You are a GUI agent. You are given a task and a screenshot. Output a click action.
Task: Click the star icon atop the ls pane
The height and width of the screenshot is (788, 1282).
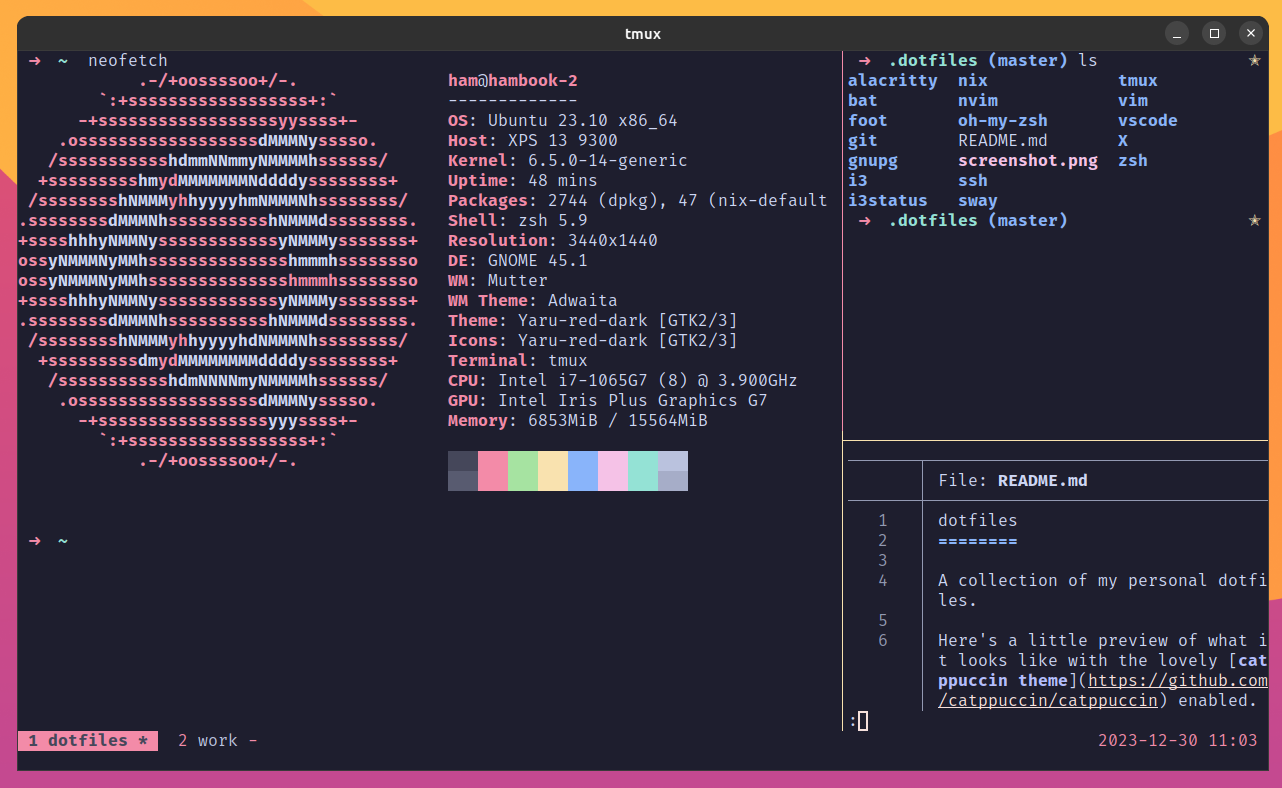click(x=1255, y=60)
